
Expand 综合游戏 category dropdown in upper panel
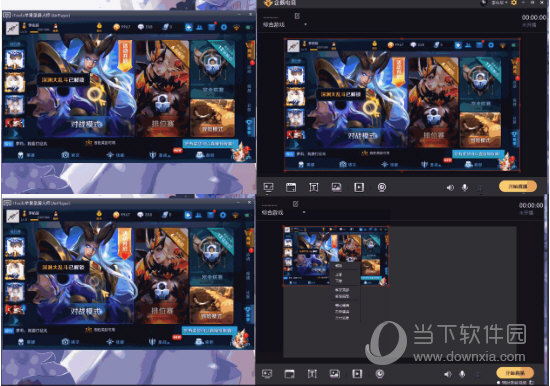(x=306, y=25)
